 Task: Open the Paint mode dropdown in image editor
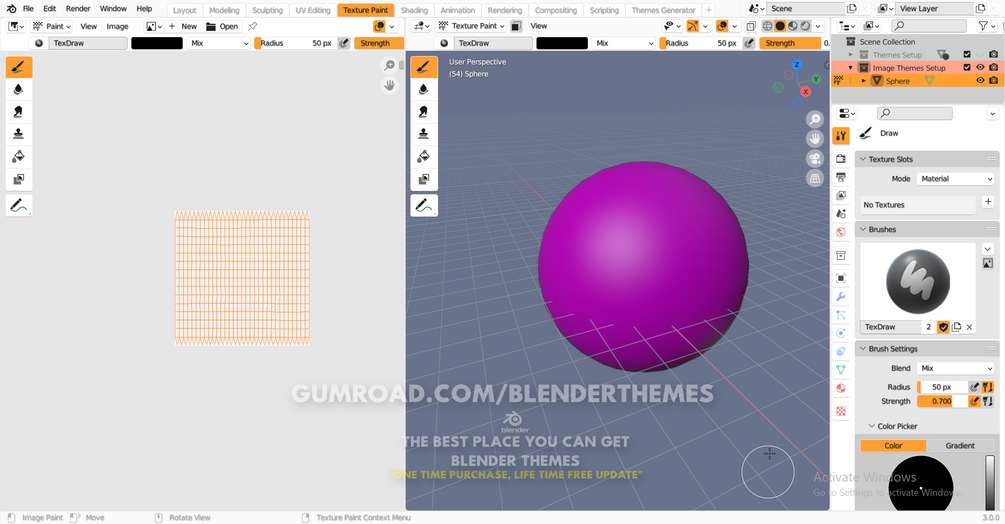click(x=51, y=26)
